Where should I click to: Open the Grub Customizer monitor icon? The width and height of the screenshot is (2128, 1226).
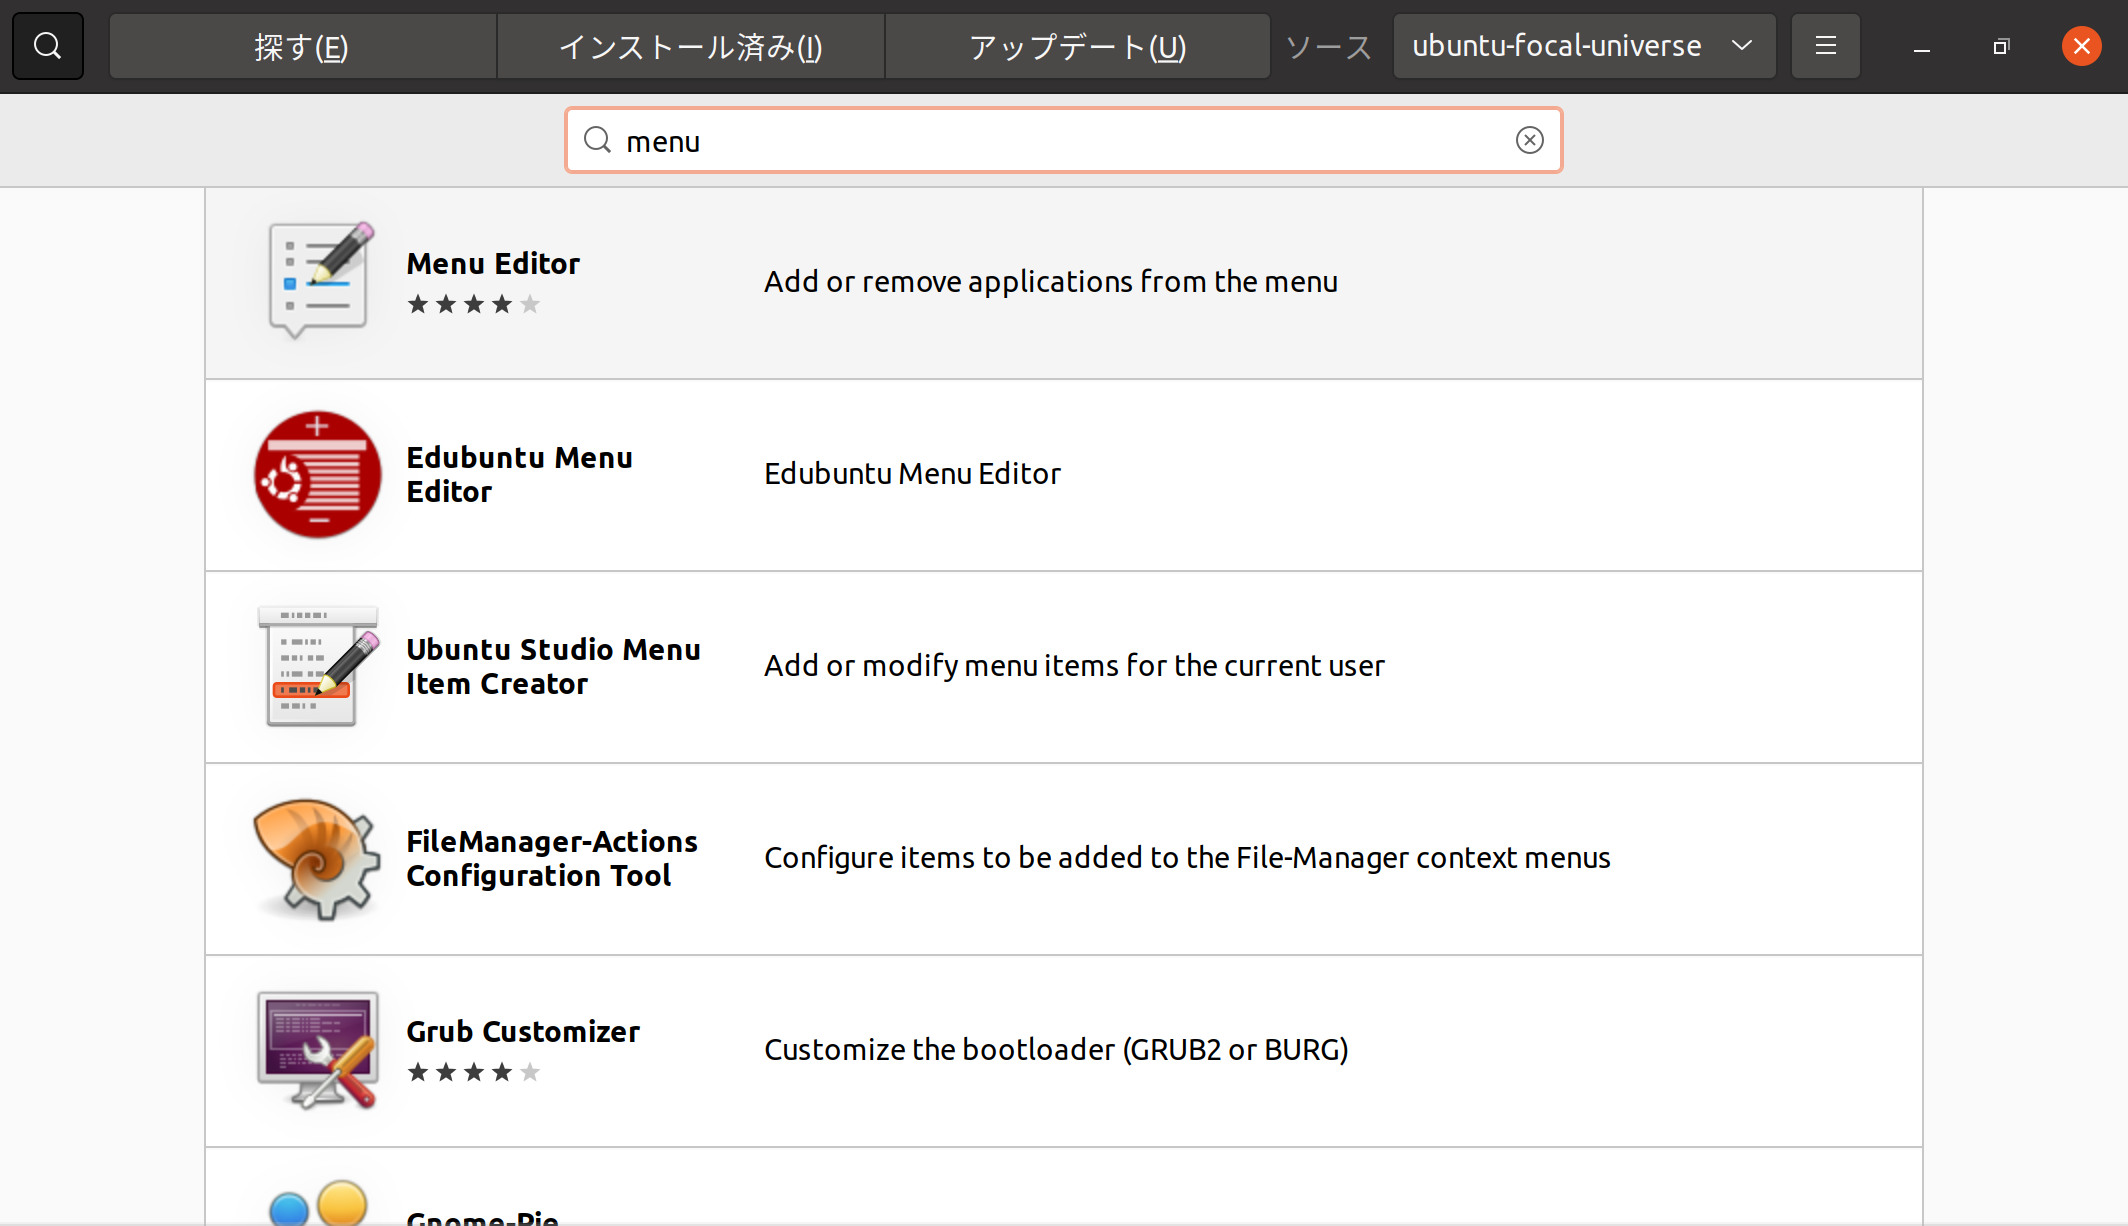tap(318, 1050)
